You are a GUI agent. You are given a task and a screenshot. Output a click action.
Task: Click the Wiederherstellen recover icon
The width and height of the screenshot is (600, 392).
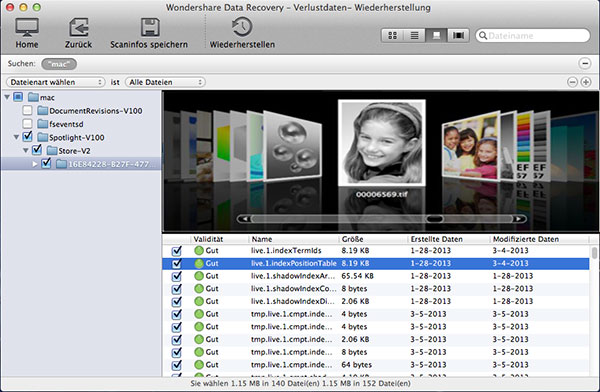pos(242,27)
